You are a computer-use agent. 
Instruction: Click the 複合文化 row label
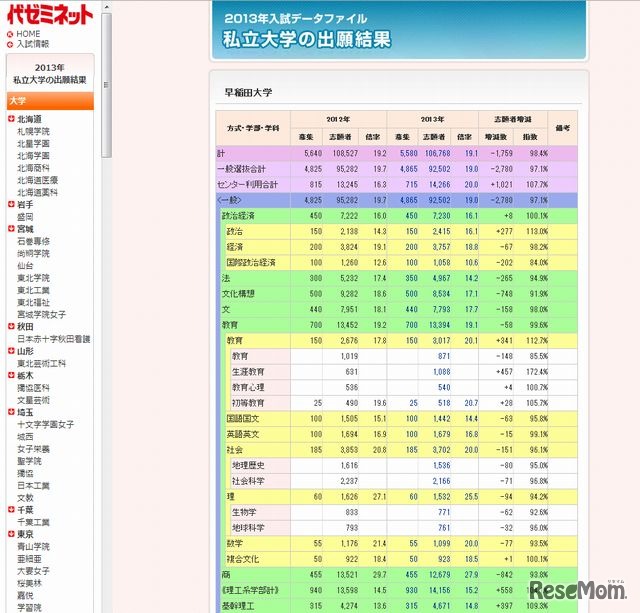[x=243, y=559]
